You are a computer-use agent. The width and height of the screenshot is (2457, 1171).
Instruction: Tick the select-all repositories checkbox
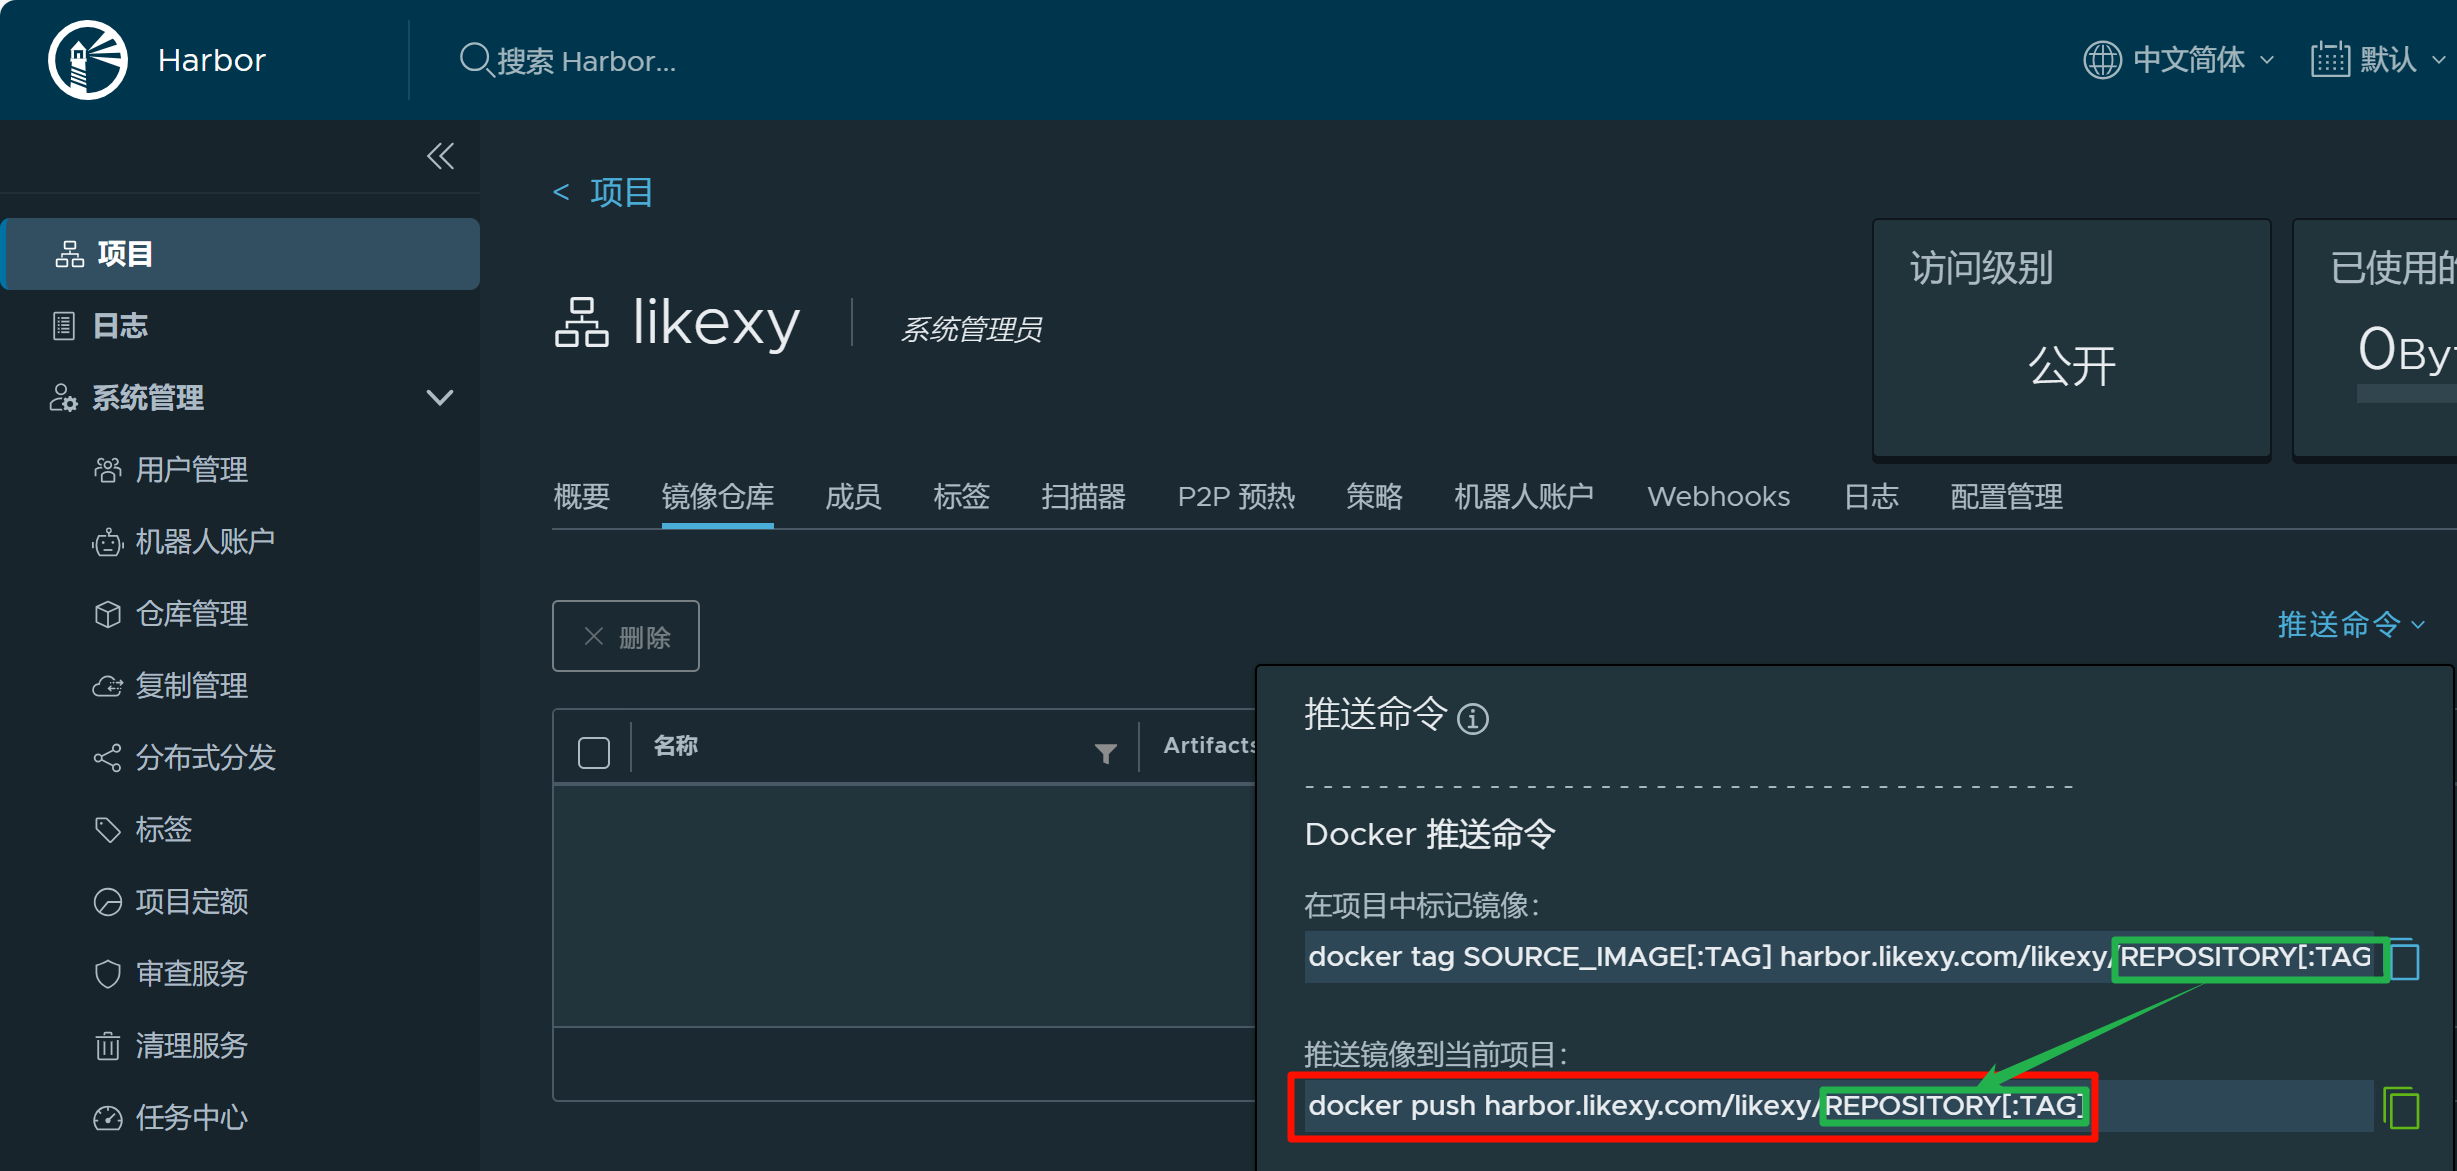pyautogui.click(x=594, y=753)
